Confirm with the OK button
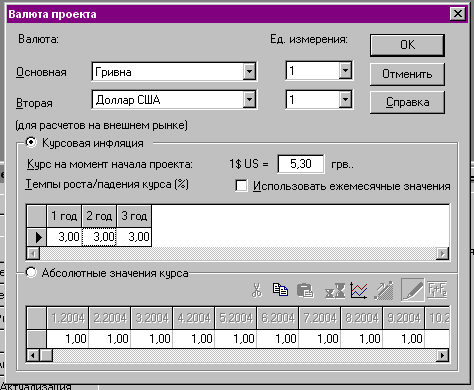The height and width of the screenshot is (390, 474). (x=407, y=45)
